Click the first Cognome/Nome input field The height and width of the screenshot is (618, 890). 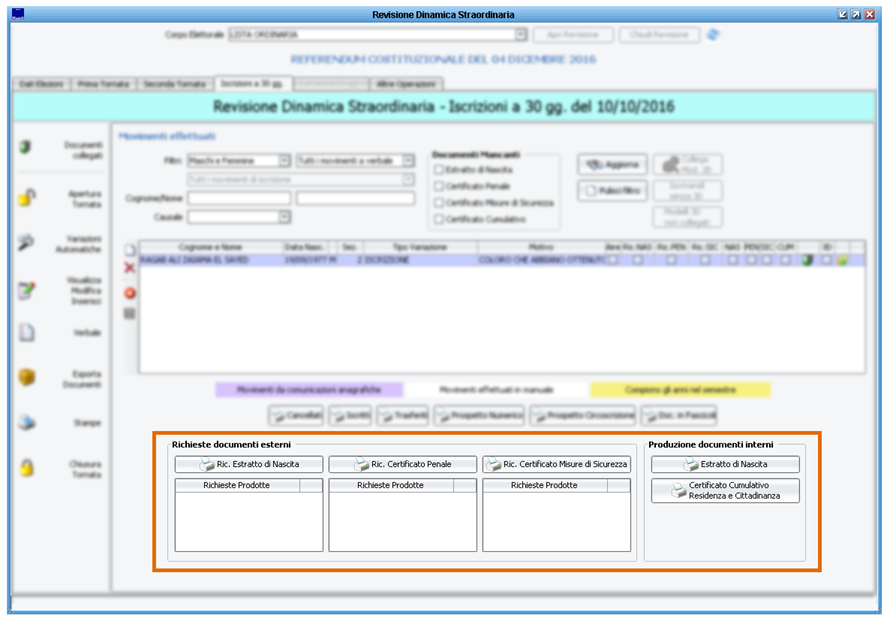239,199
